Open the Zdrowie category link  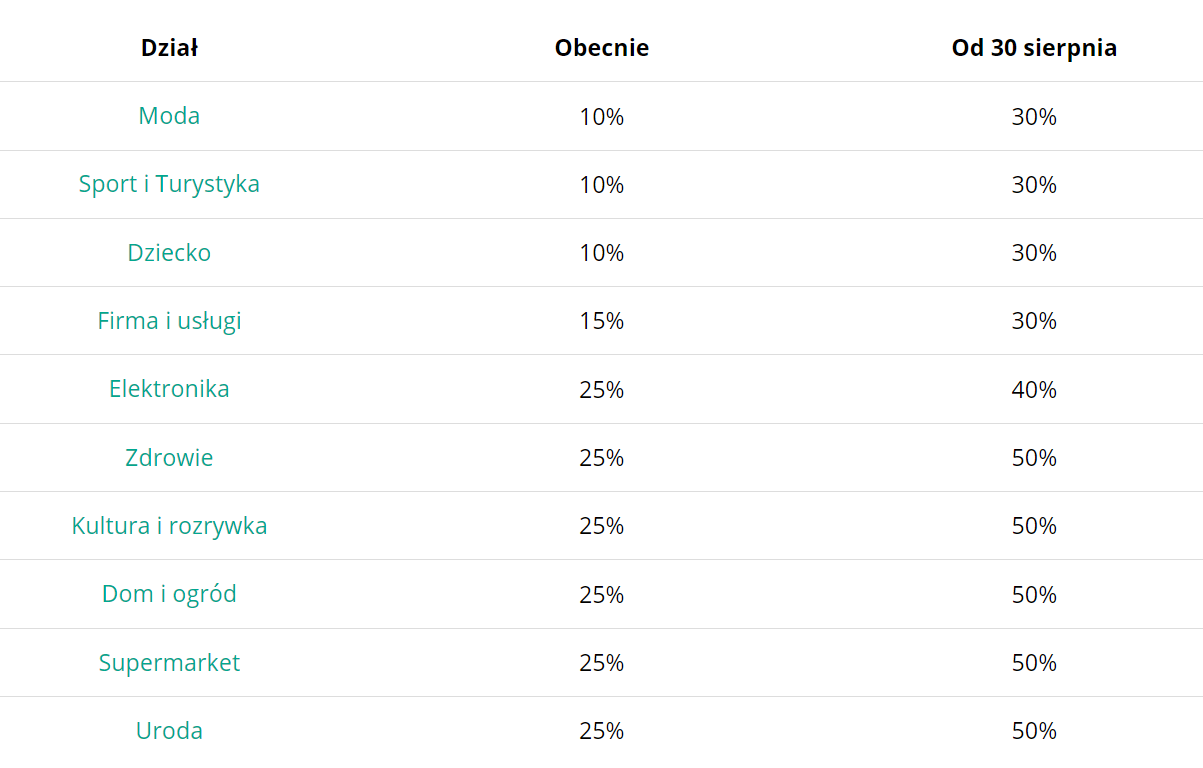point(169,457)
